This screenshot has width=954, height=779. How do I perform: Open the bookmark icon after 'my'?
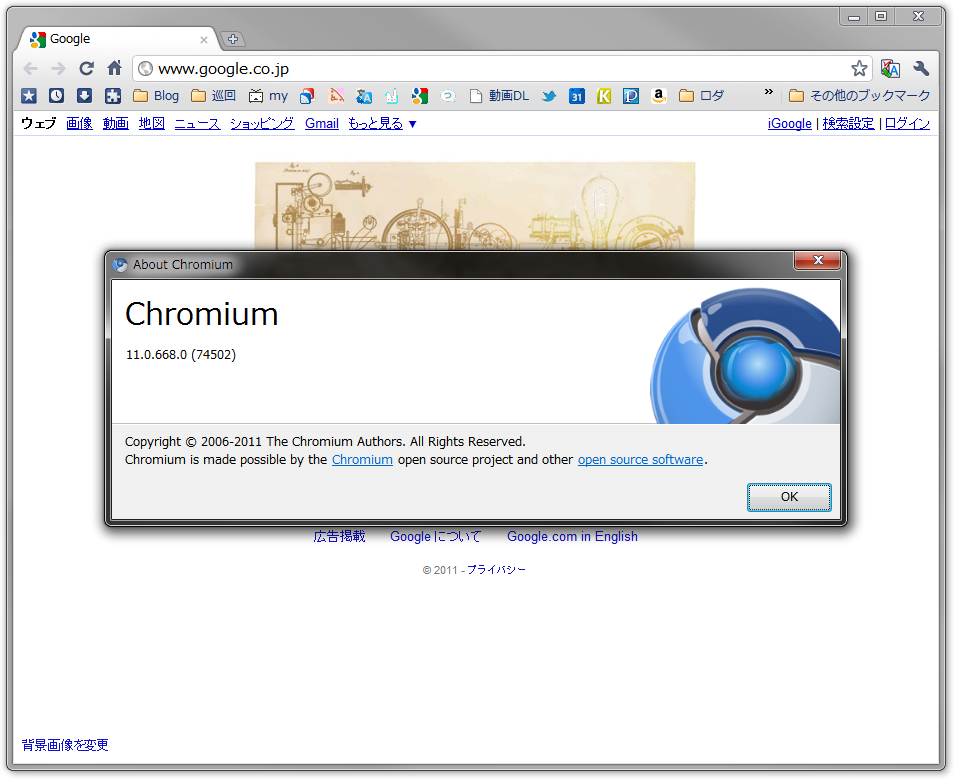click(307, 96)
